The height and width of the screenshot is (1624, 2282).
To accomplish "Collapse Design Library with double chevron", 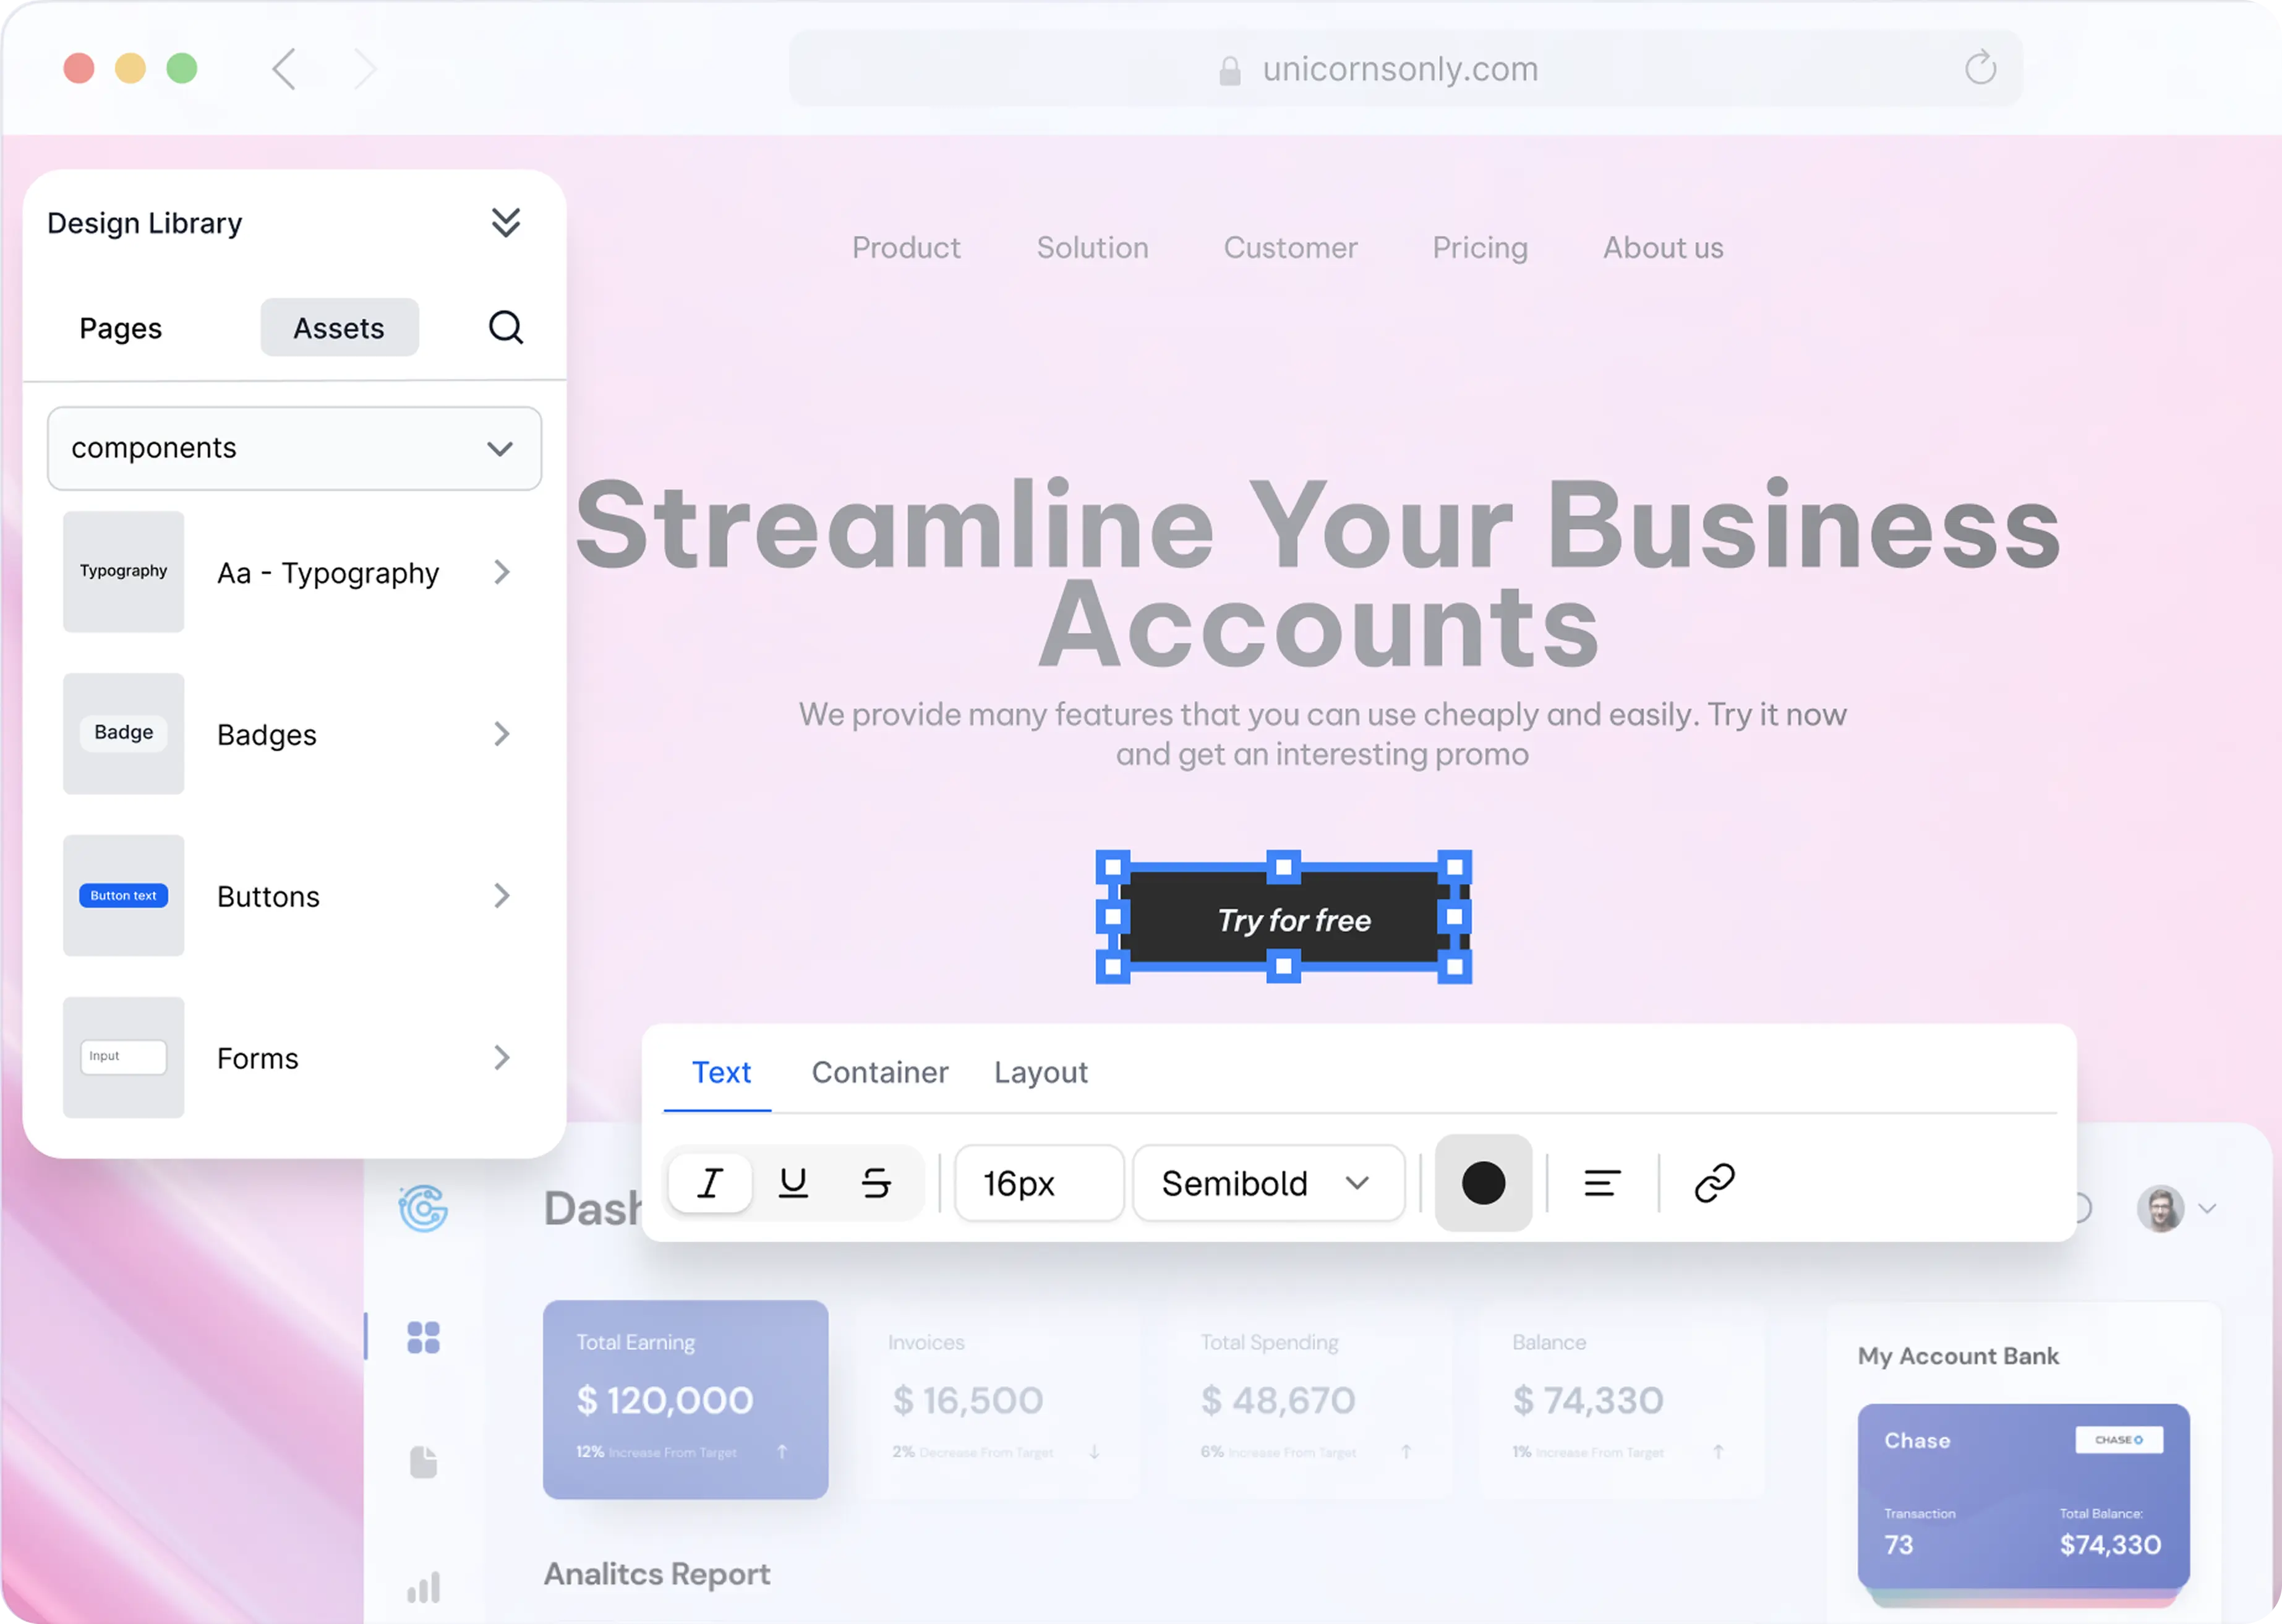I will click(506, 222).
